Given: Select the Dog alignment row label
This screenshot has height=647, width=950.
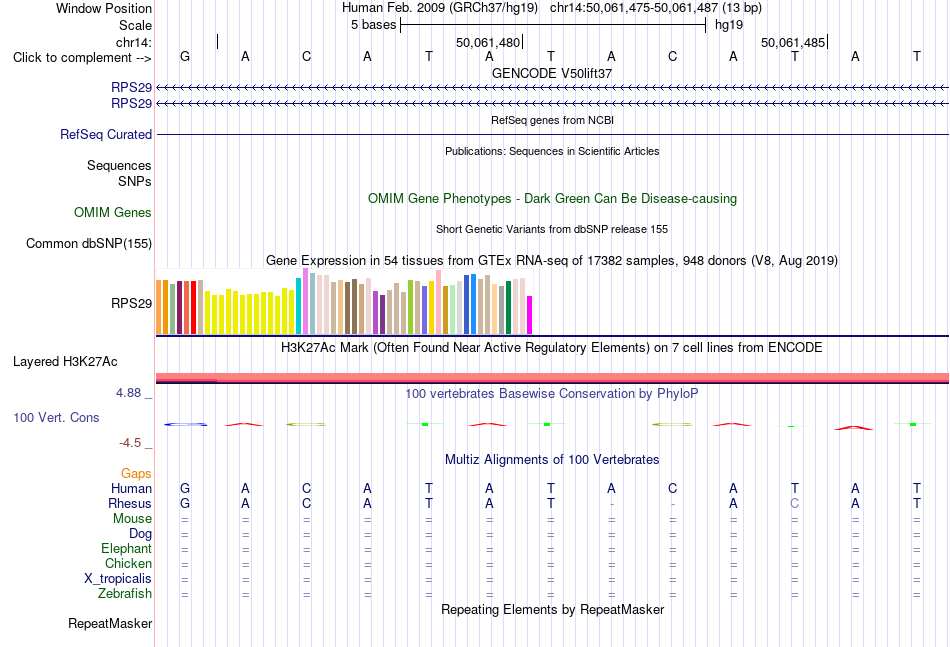Looking at the screenshot, I should [x=140, y=534].
